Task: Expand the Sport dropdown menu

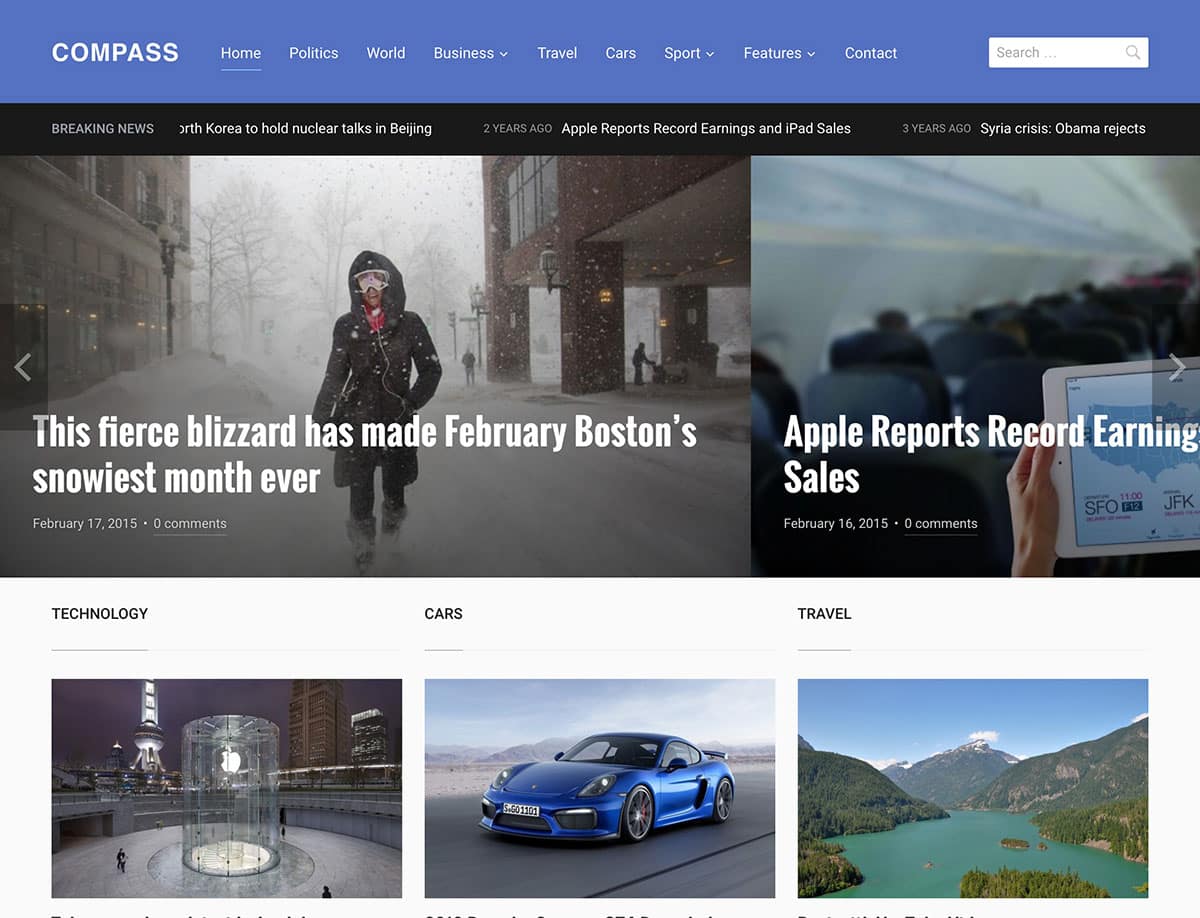Action: pos(689,53)
